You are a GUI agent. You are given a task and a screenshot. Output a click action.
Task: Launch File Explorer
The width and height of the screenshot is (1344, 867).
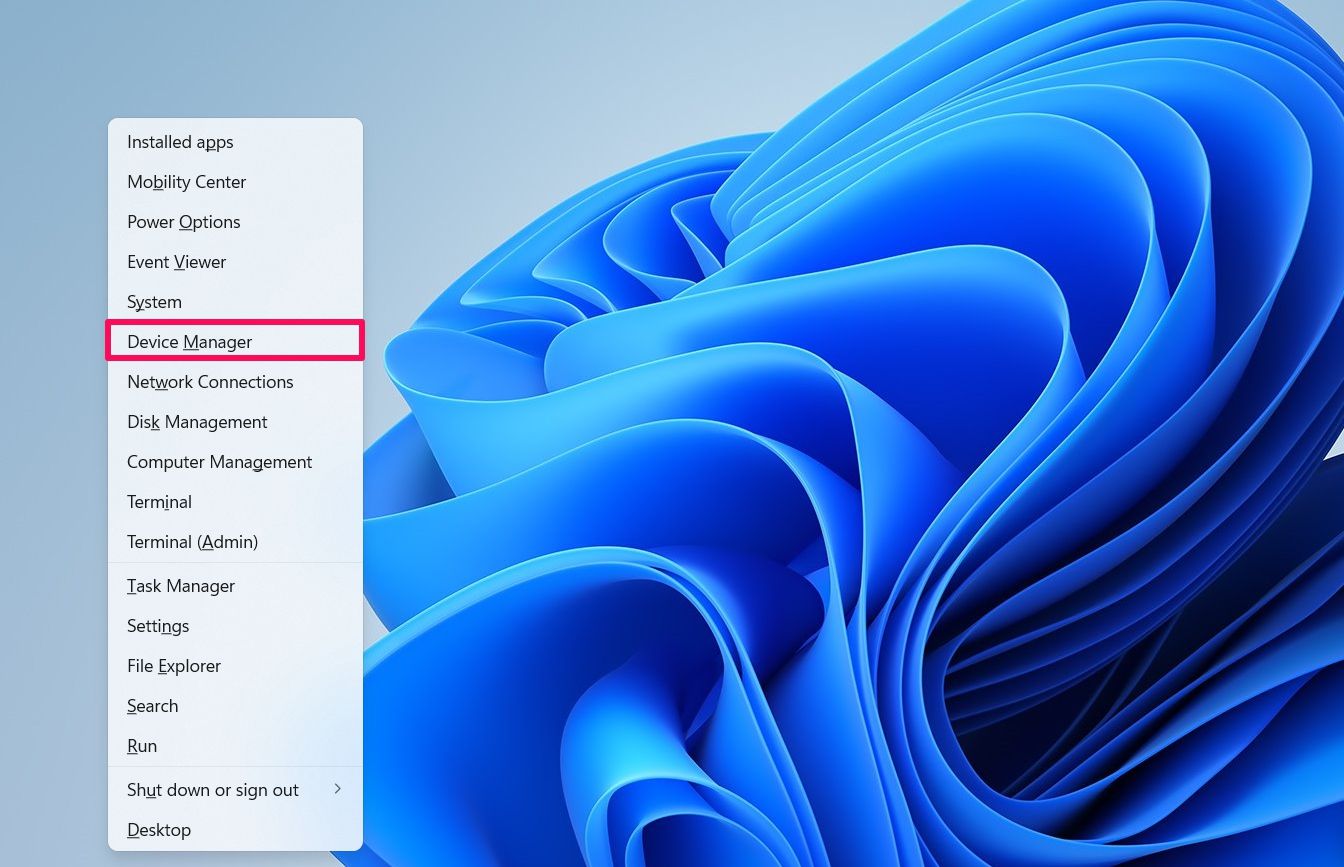173,665
